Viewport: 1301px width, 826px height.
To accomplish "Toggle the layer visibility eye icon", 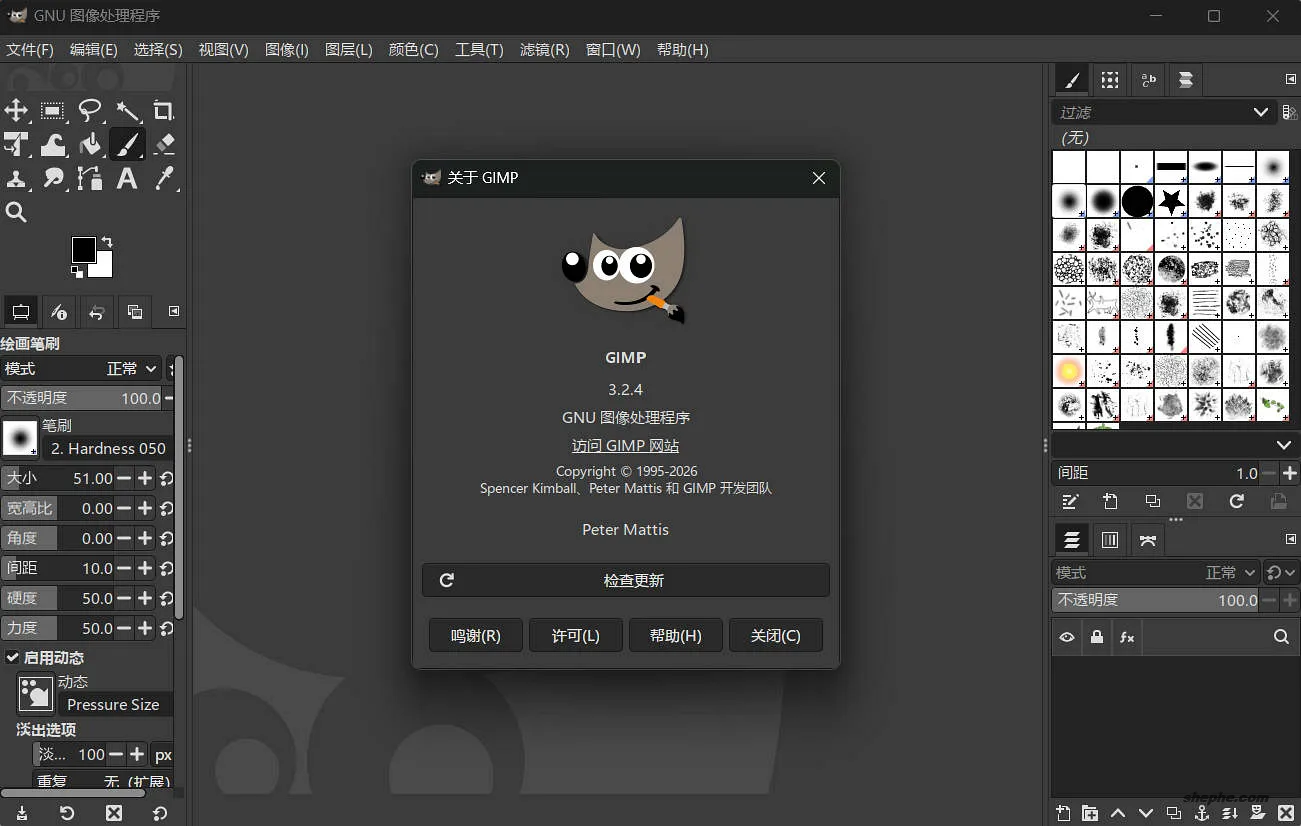I will click(1067, 637).
